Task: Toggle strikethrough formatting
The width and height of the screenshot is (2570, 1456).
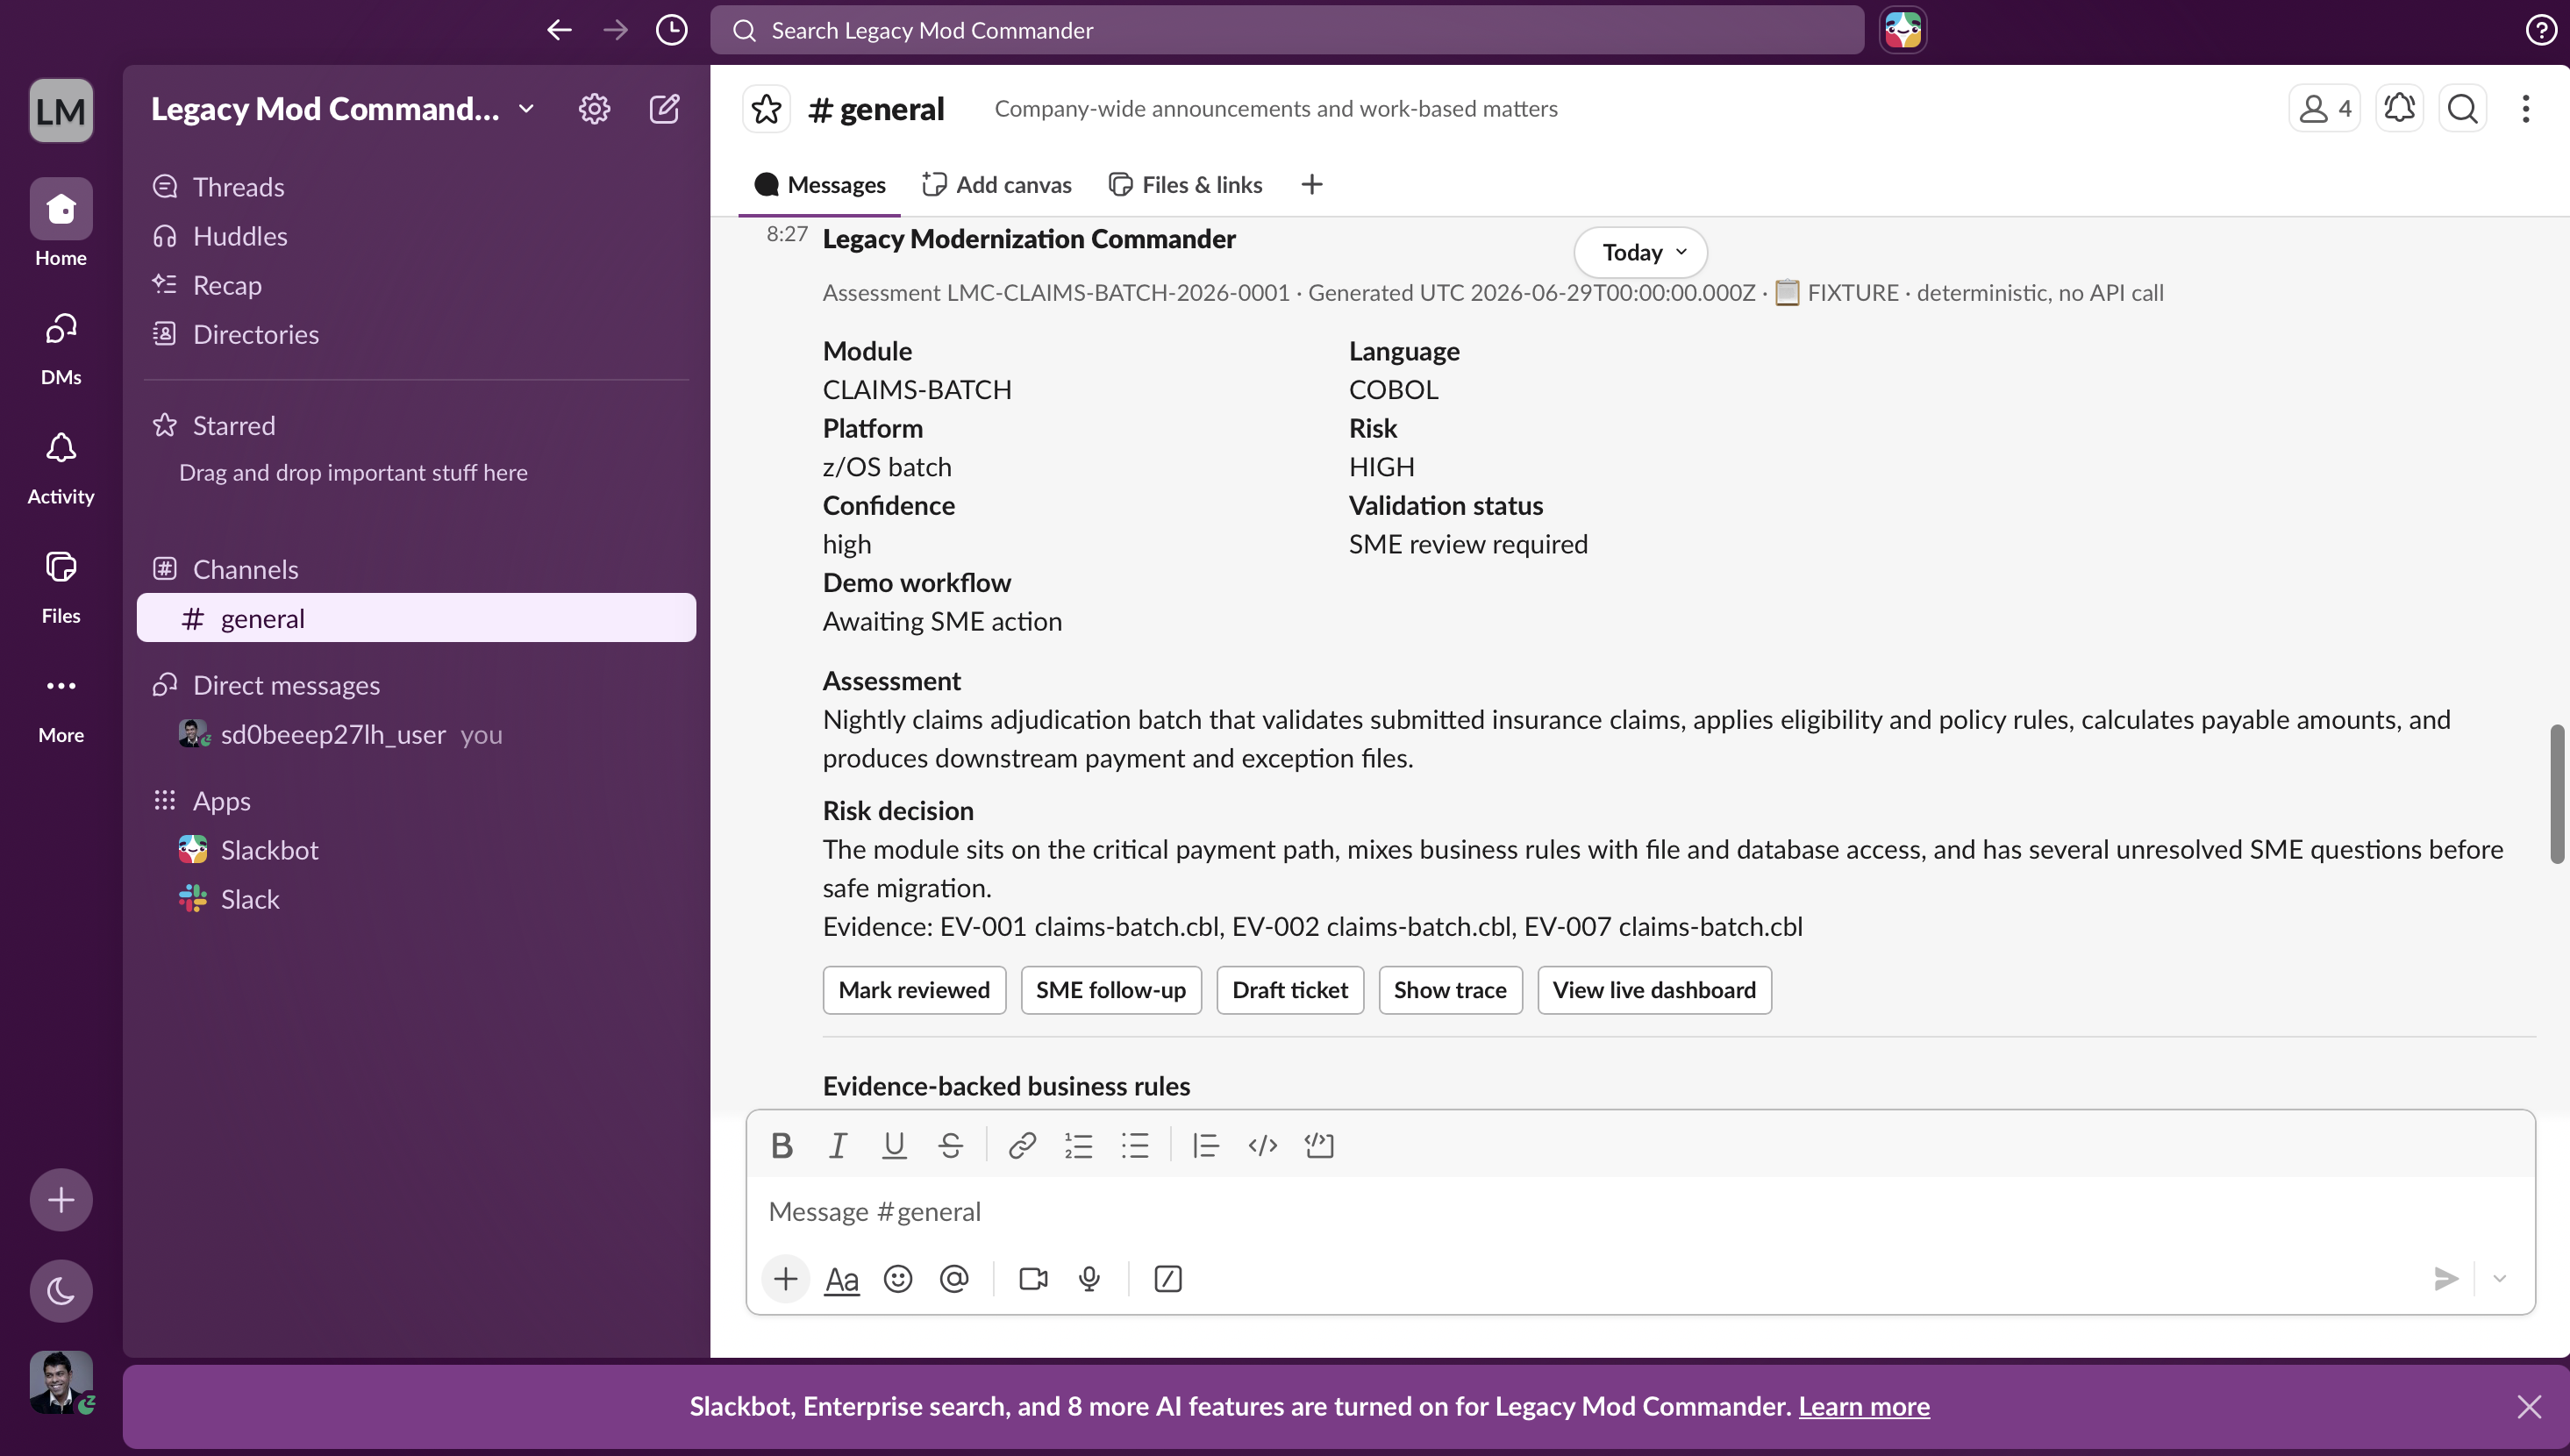Action: pyautogui.click(x=950, y=1145)
